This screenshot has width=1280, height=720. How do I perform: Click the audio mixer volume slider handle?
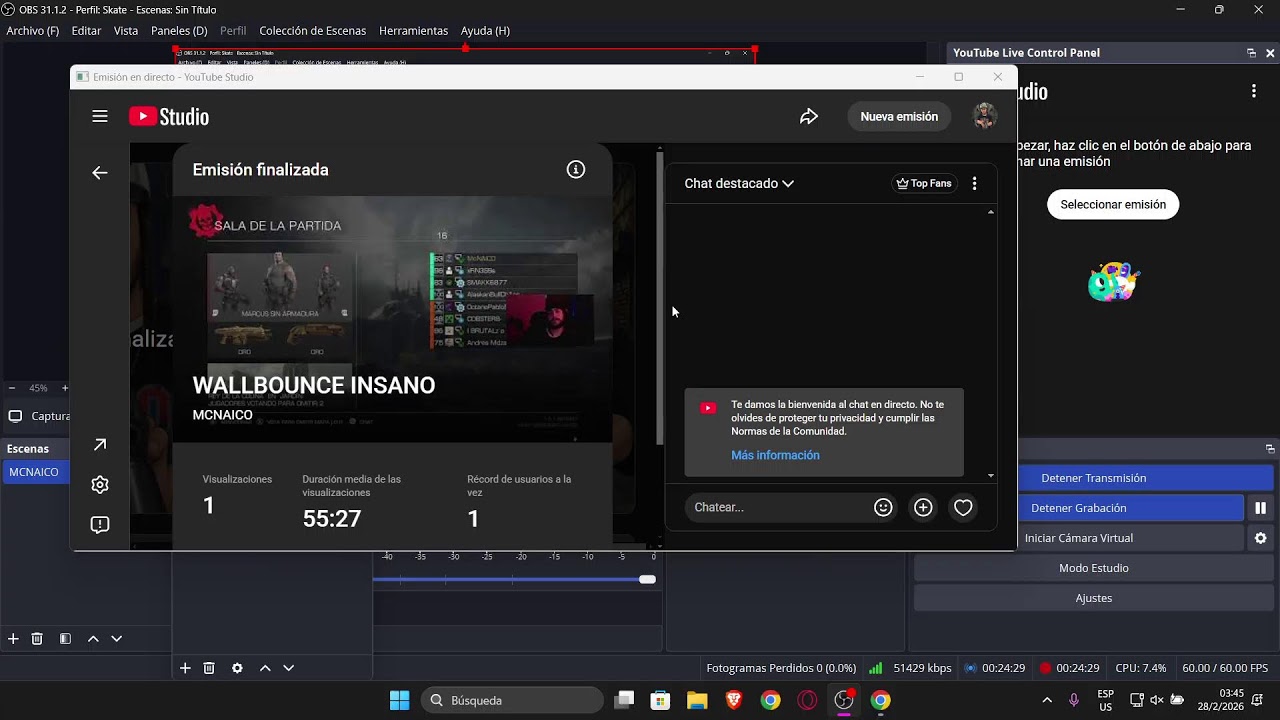pyautogui.click(x=648, y=580)
